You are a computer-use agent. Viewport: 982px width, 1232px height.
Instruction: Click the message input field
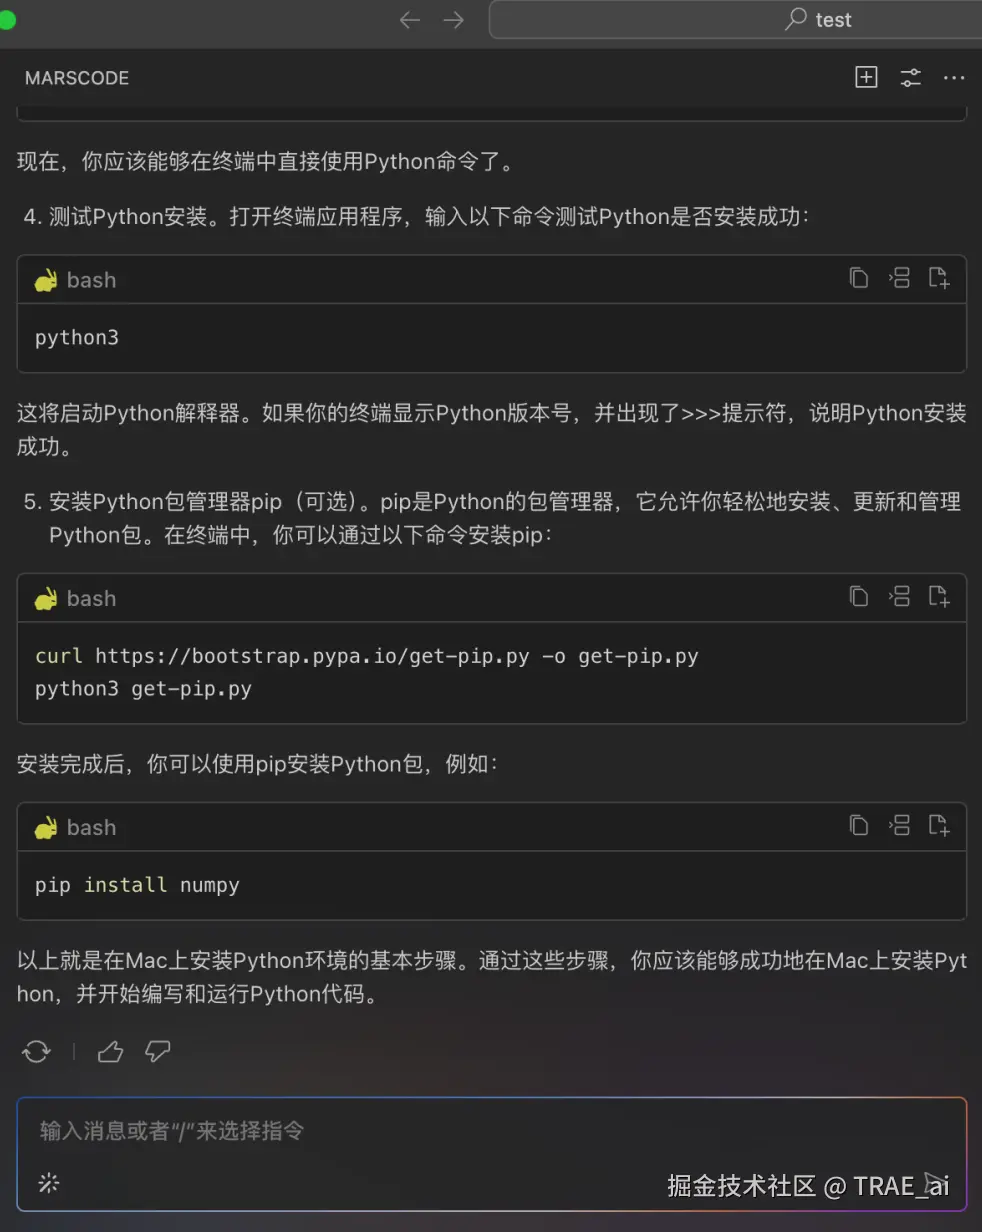(x=491, y=1131)
